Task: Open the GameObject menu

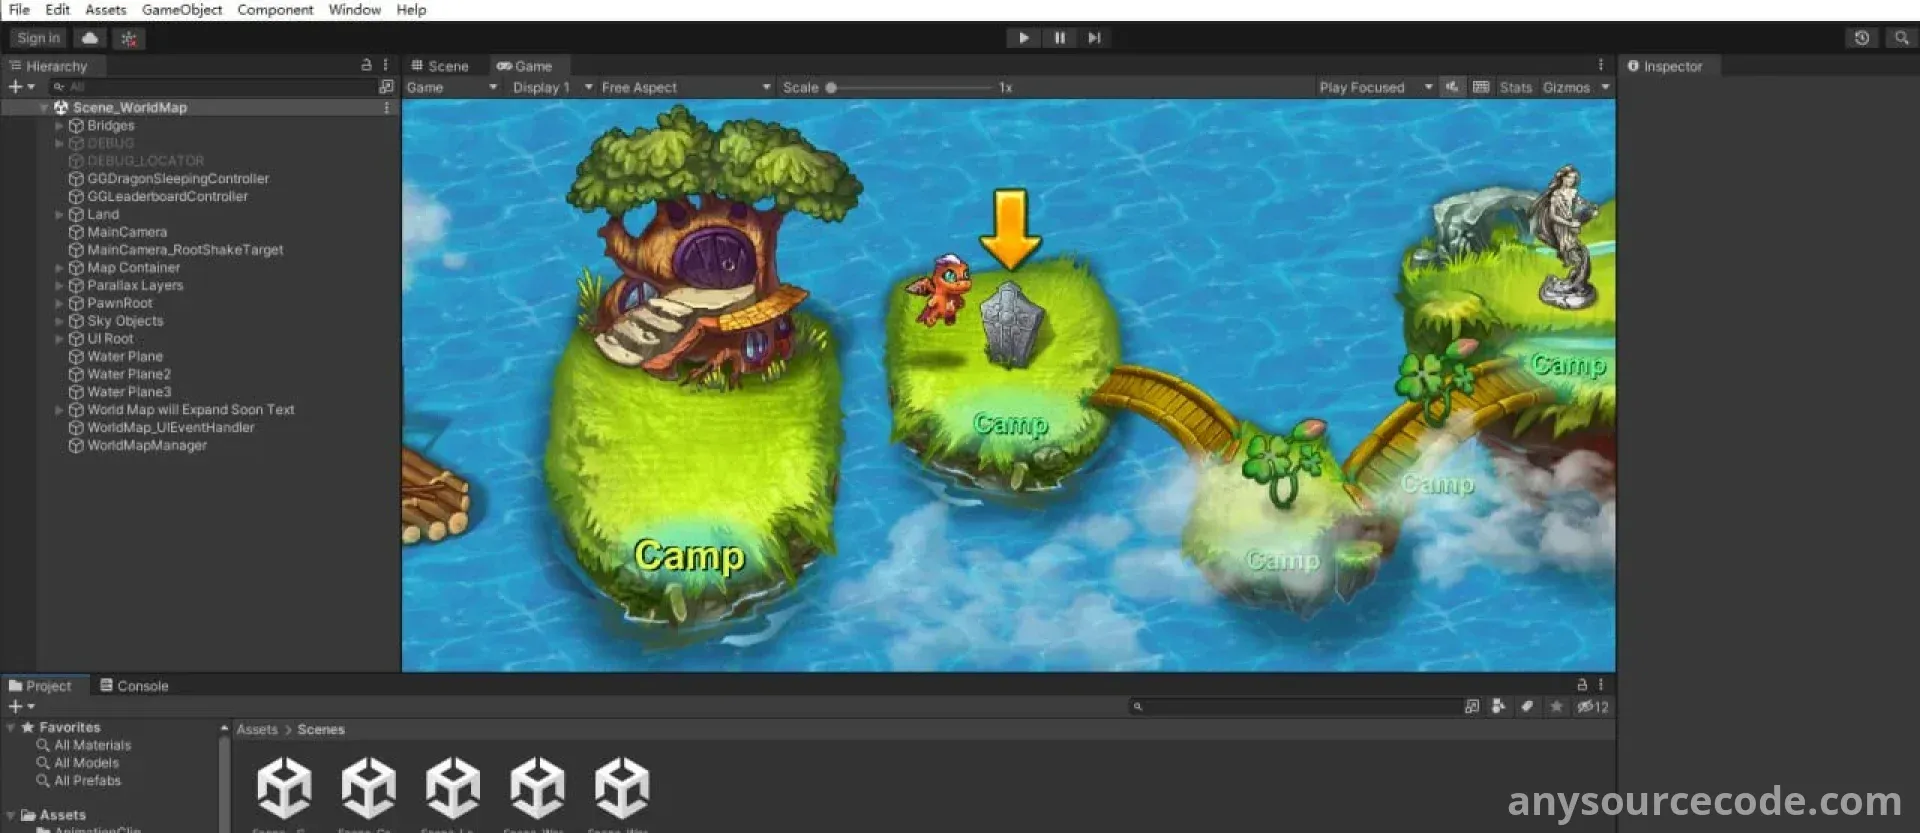Action: [182, 10]
